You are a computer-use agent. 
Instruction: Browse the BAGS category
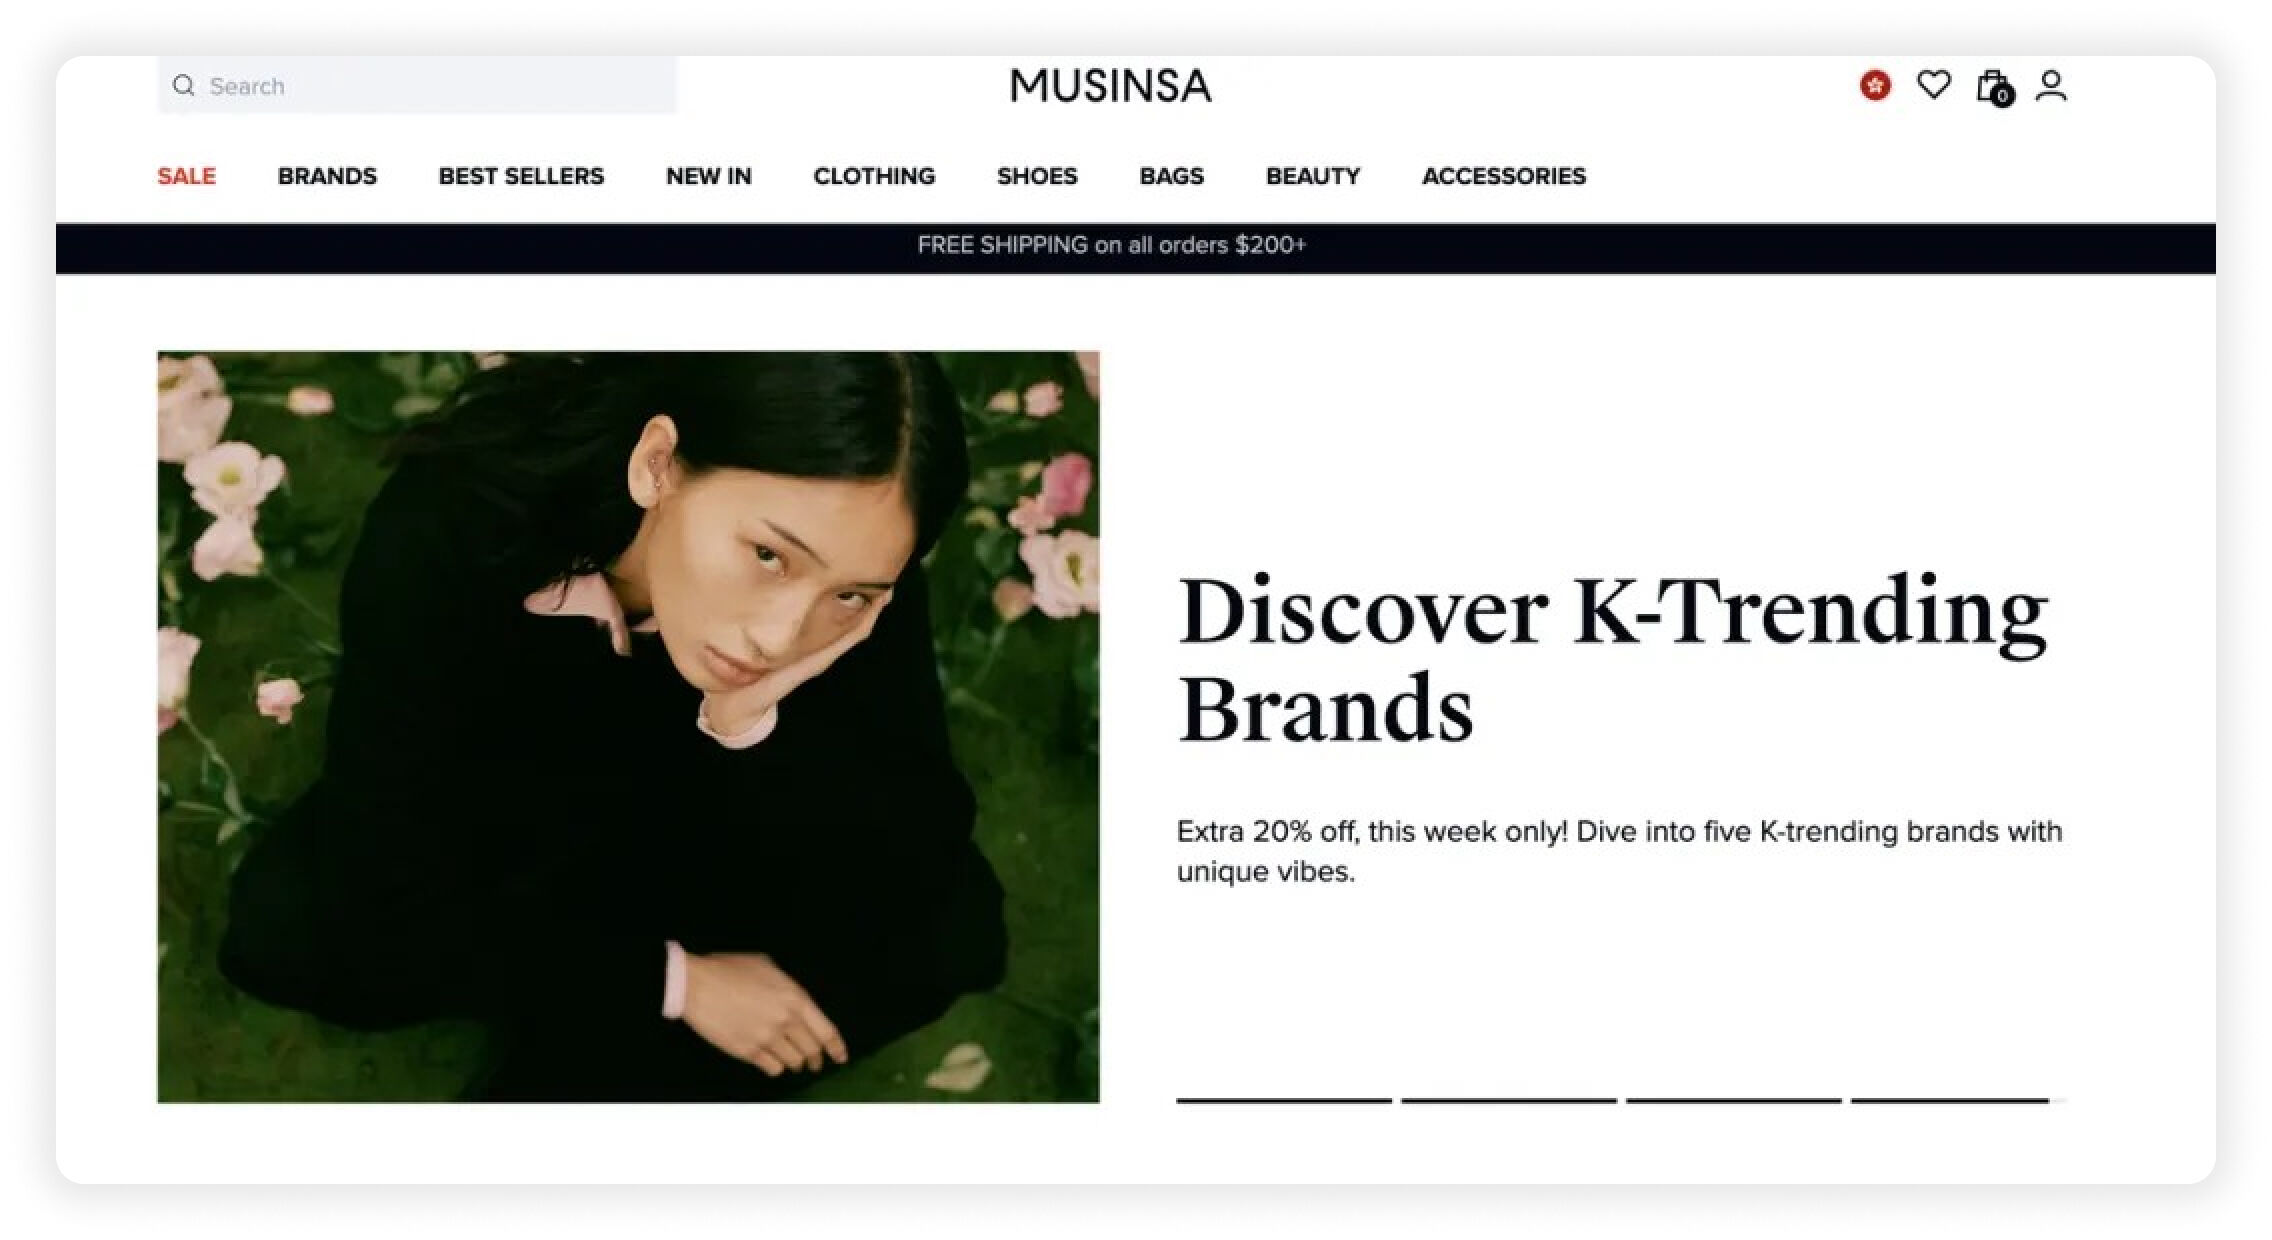point(1172,176)
